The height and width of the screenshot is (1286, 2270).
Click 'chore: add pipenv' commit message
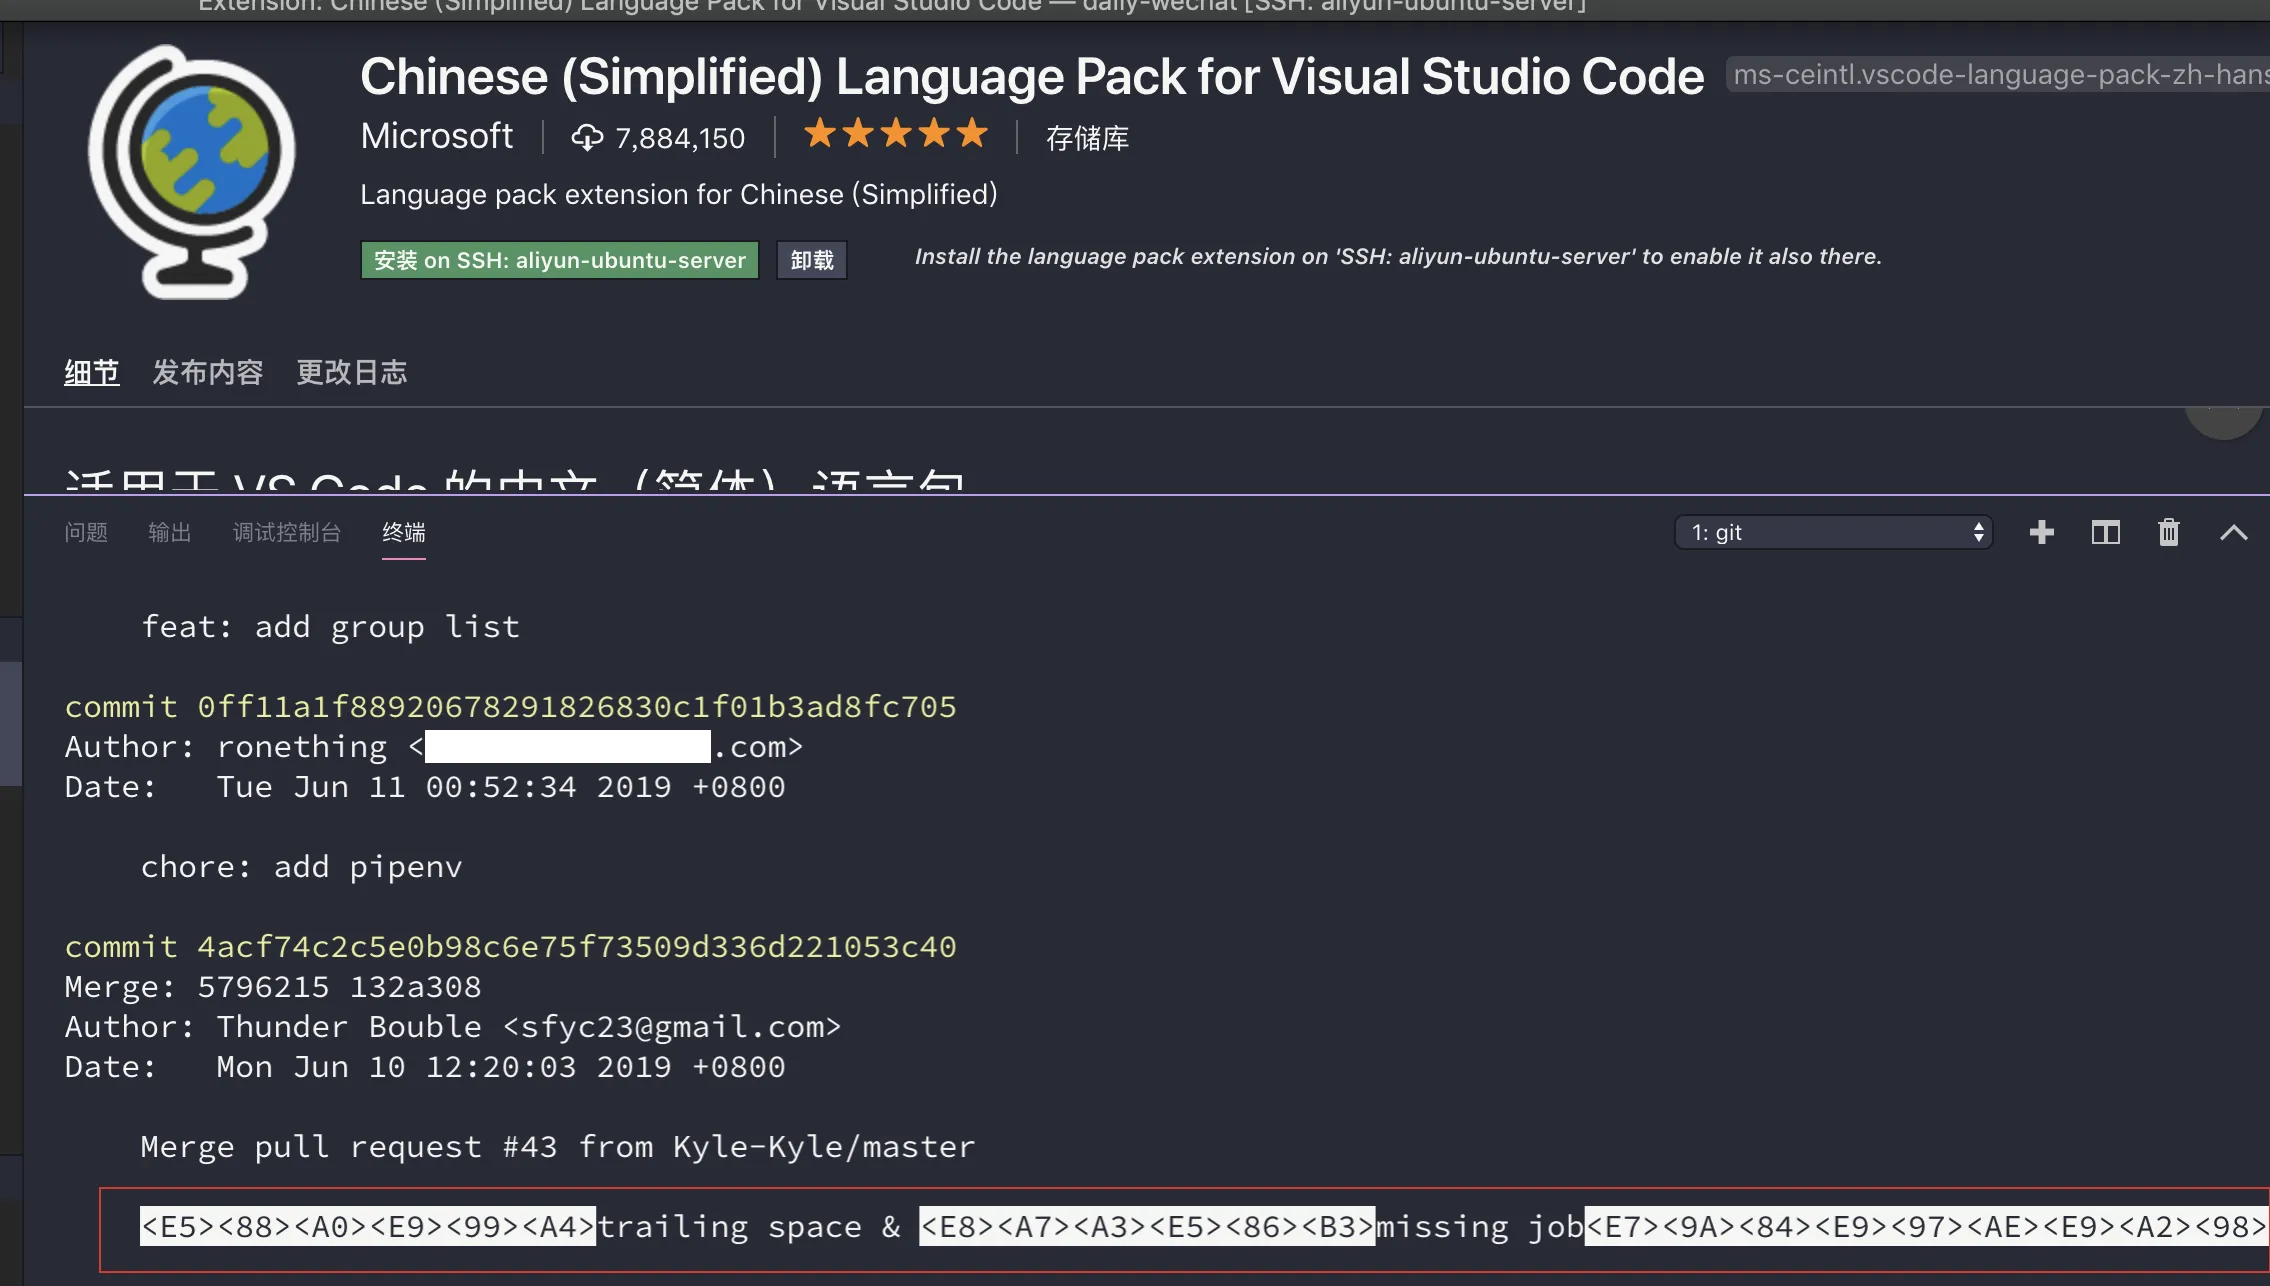(x=302, y=867)
